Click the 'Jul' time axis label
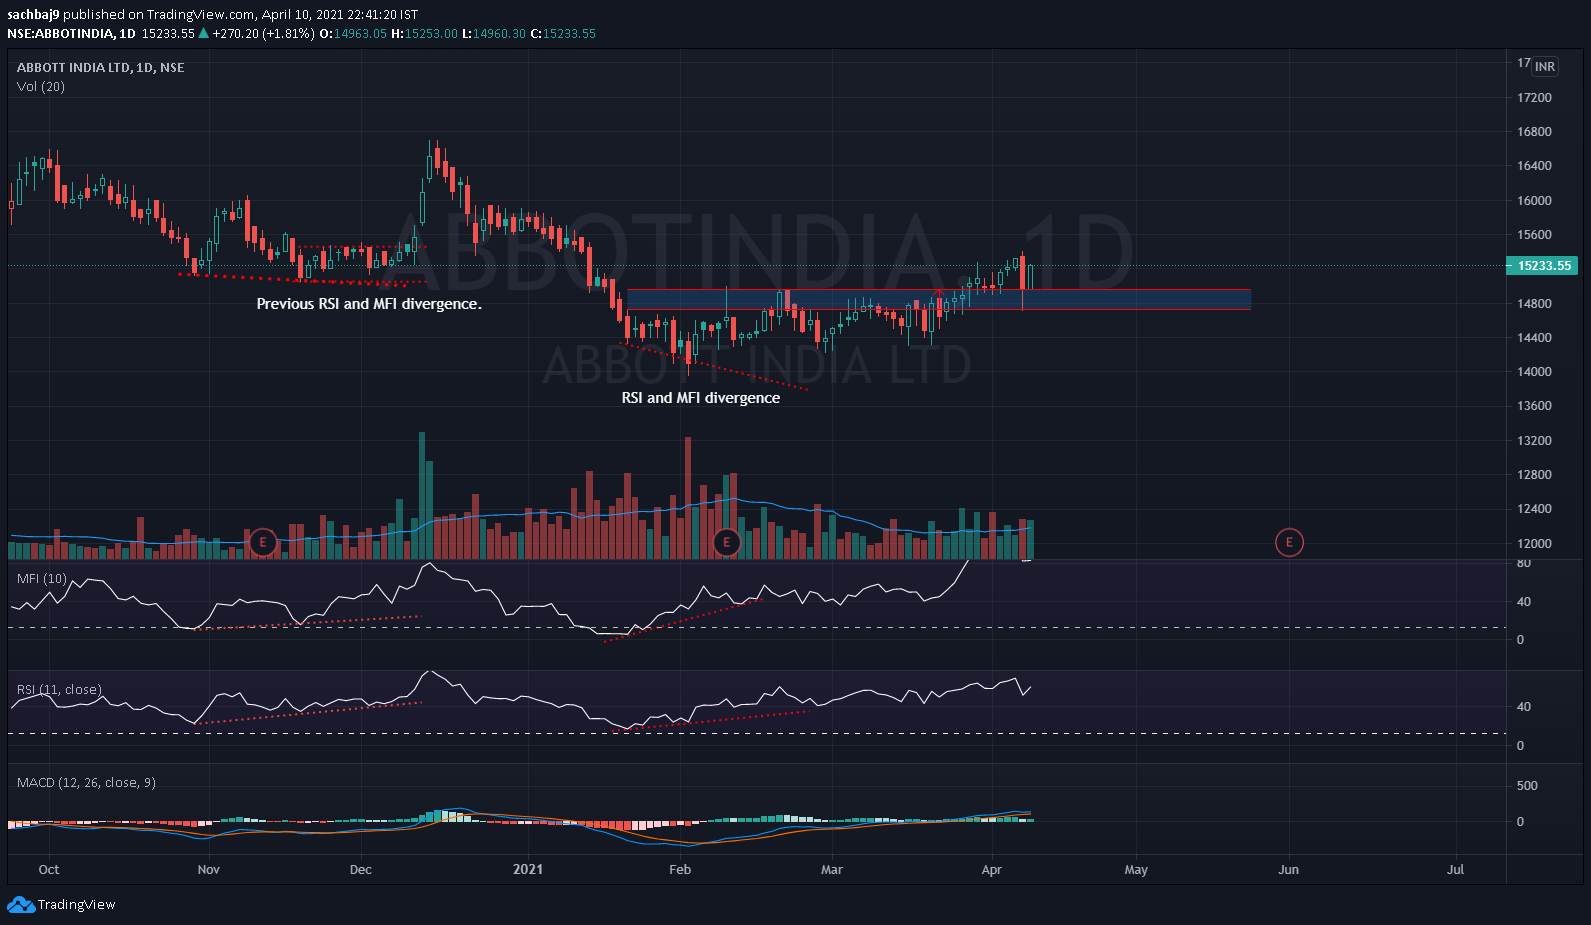Screen dimensions: 1591x925 click(1456, 869)
